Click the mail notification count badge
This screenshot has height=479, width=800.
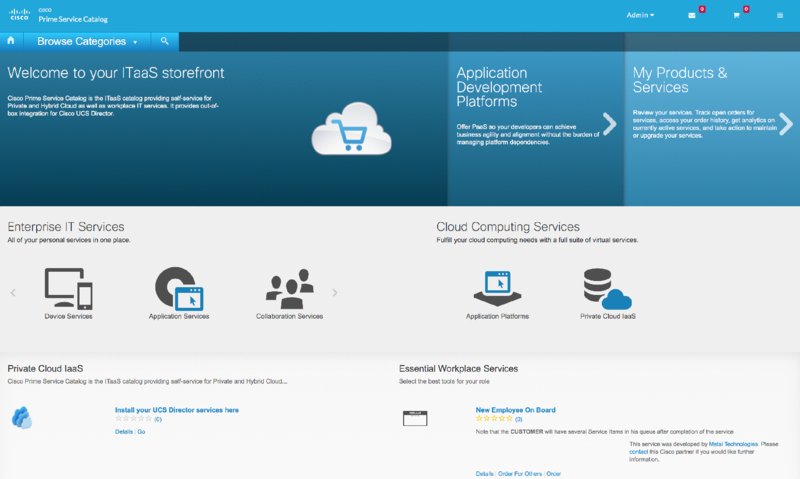pos(702,9)
